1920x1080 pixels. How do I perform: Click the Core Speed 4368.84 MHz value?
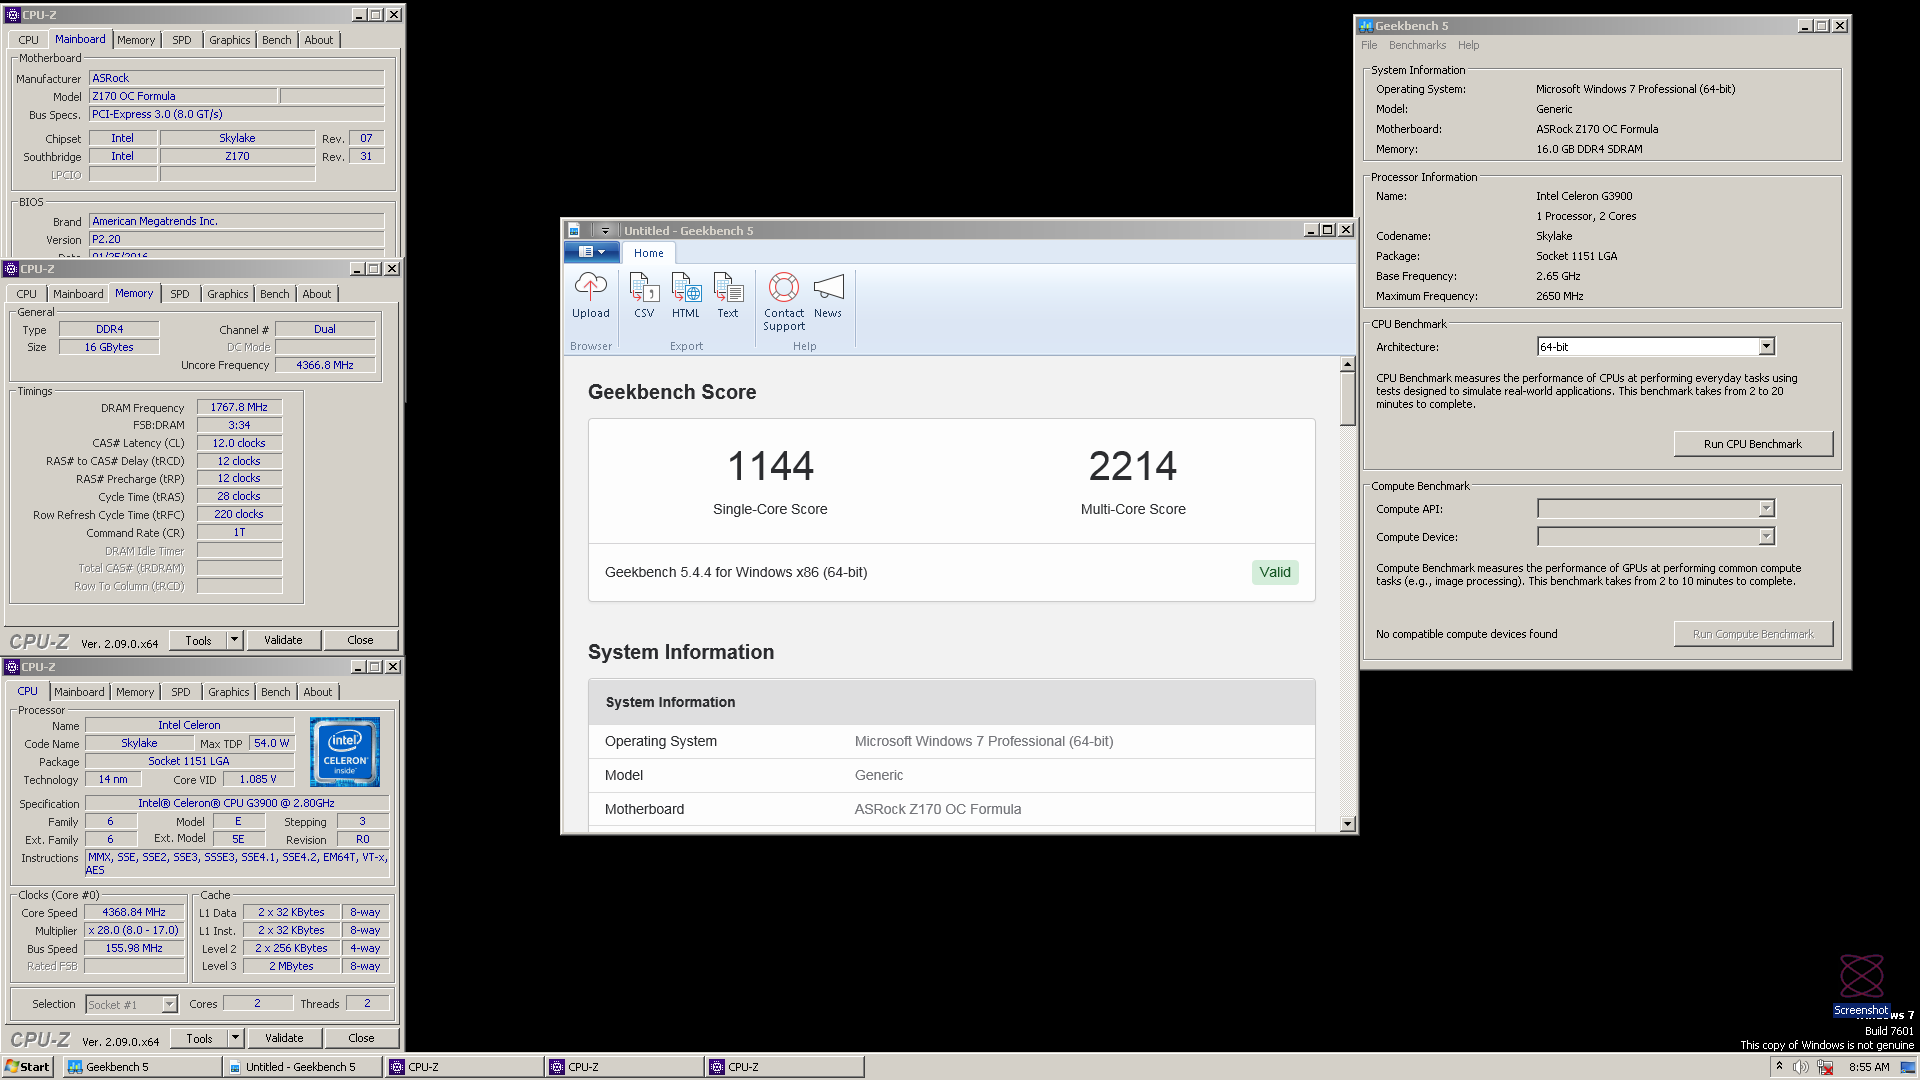point(134,912)
